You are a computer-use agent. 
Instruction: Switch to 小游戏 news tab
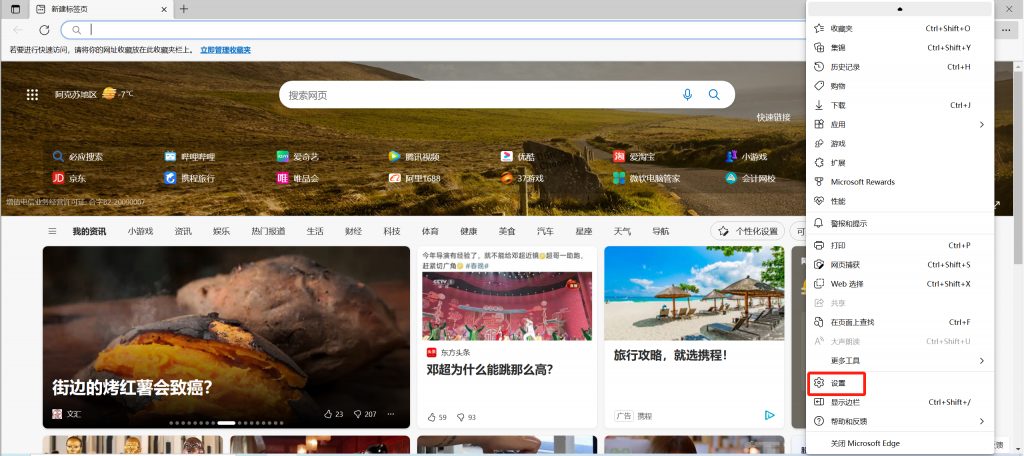(140, 231)
